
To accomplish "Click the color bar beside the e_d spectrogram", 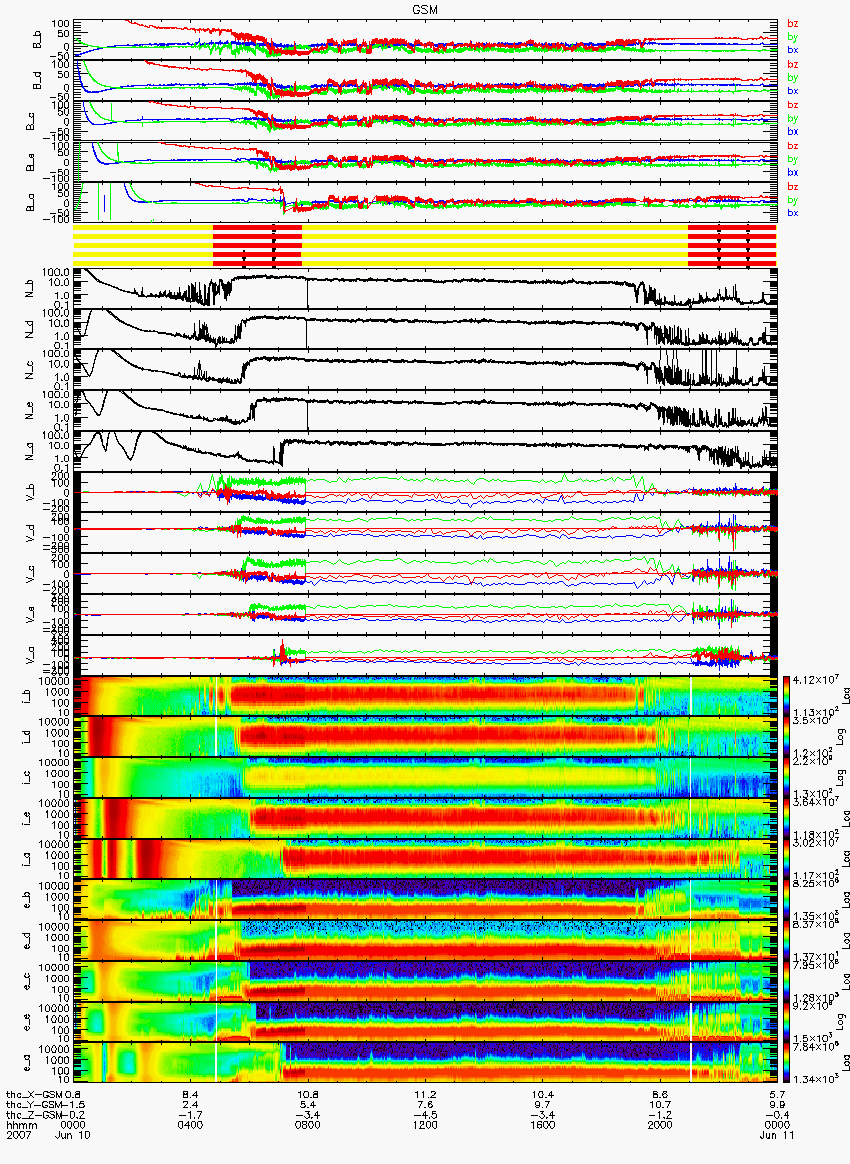I will [x=785, y=940].
